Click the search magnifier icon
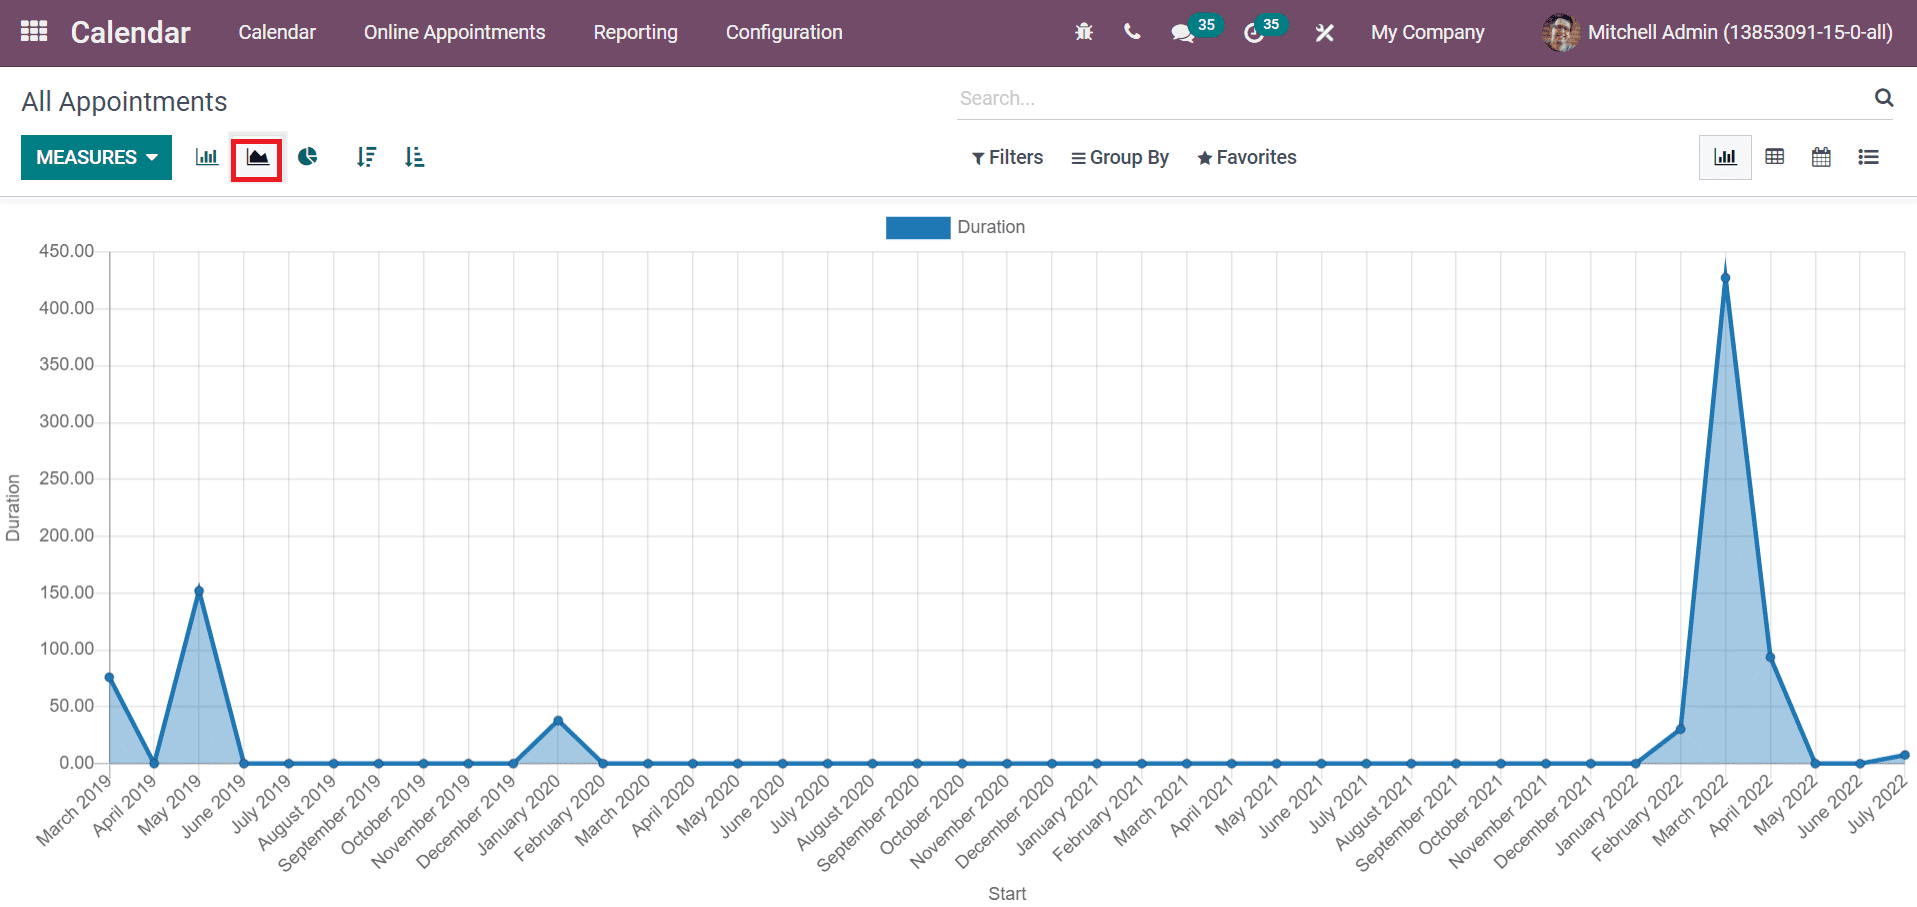 (1884, 98)
